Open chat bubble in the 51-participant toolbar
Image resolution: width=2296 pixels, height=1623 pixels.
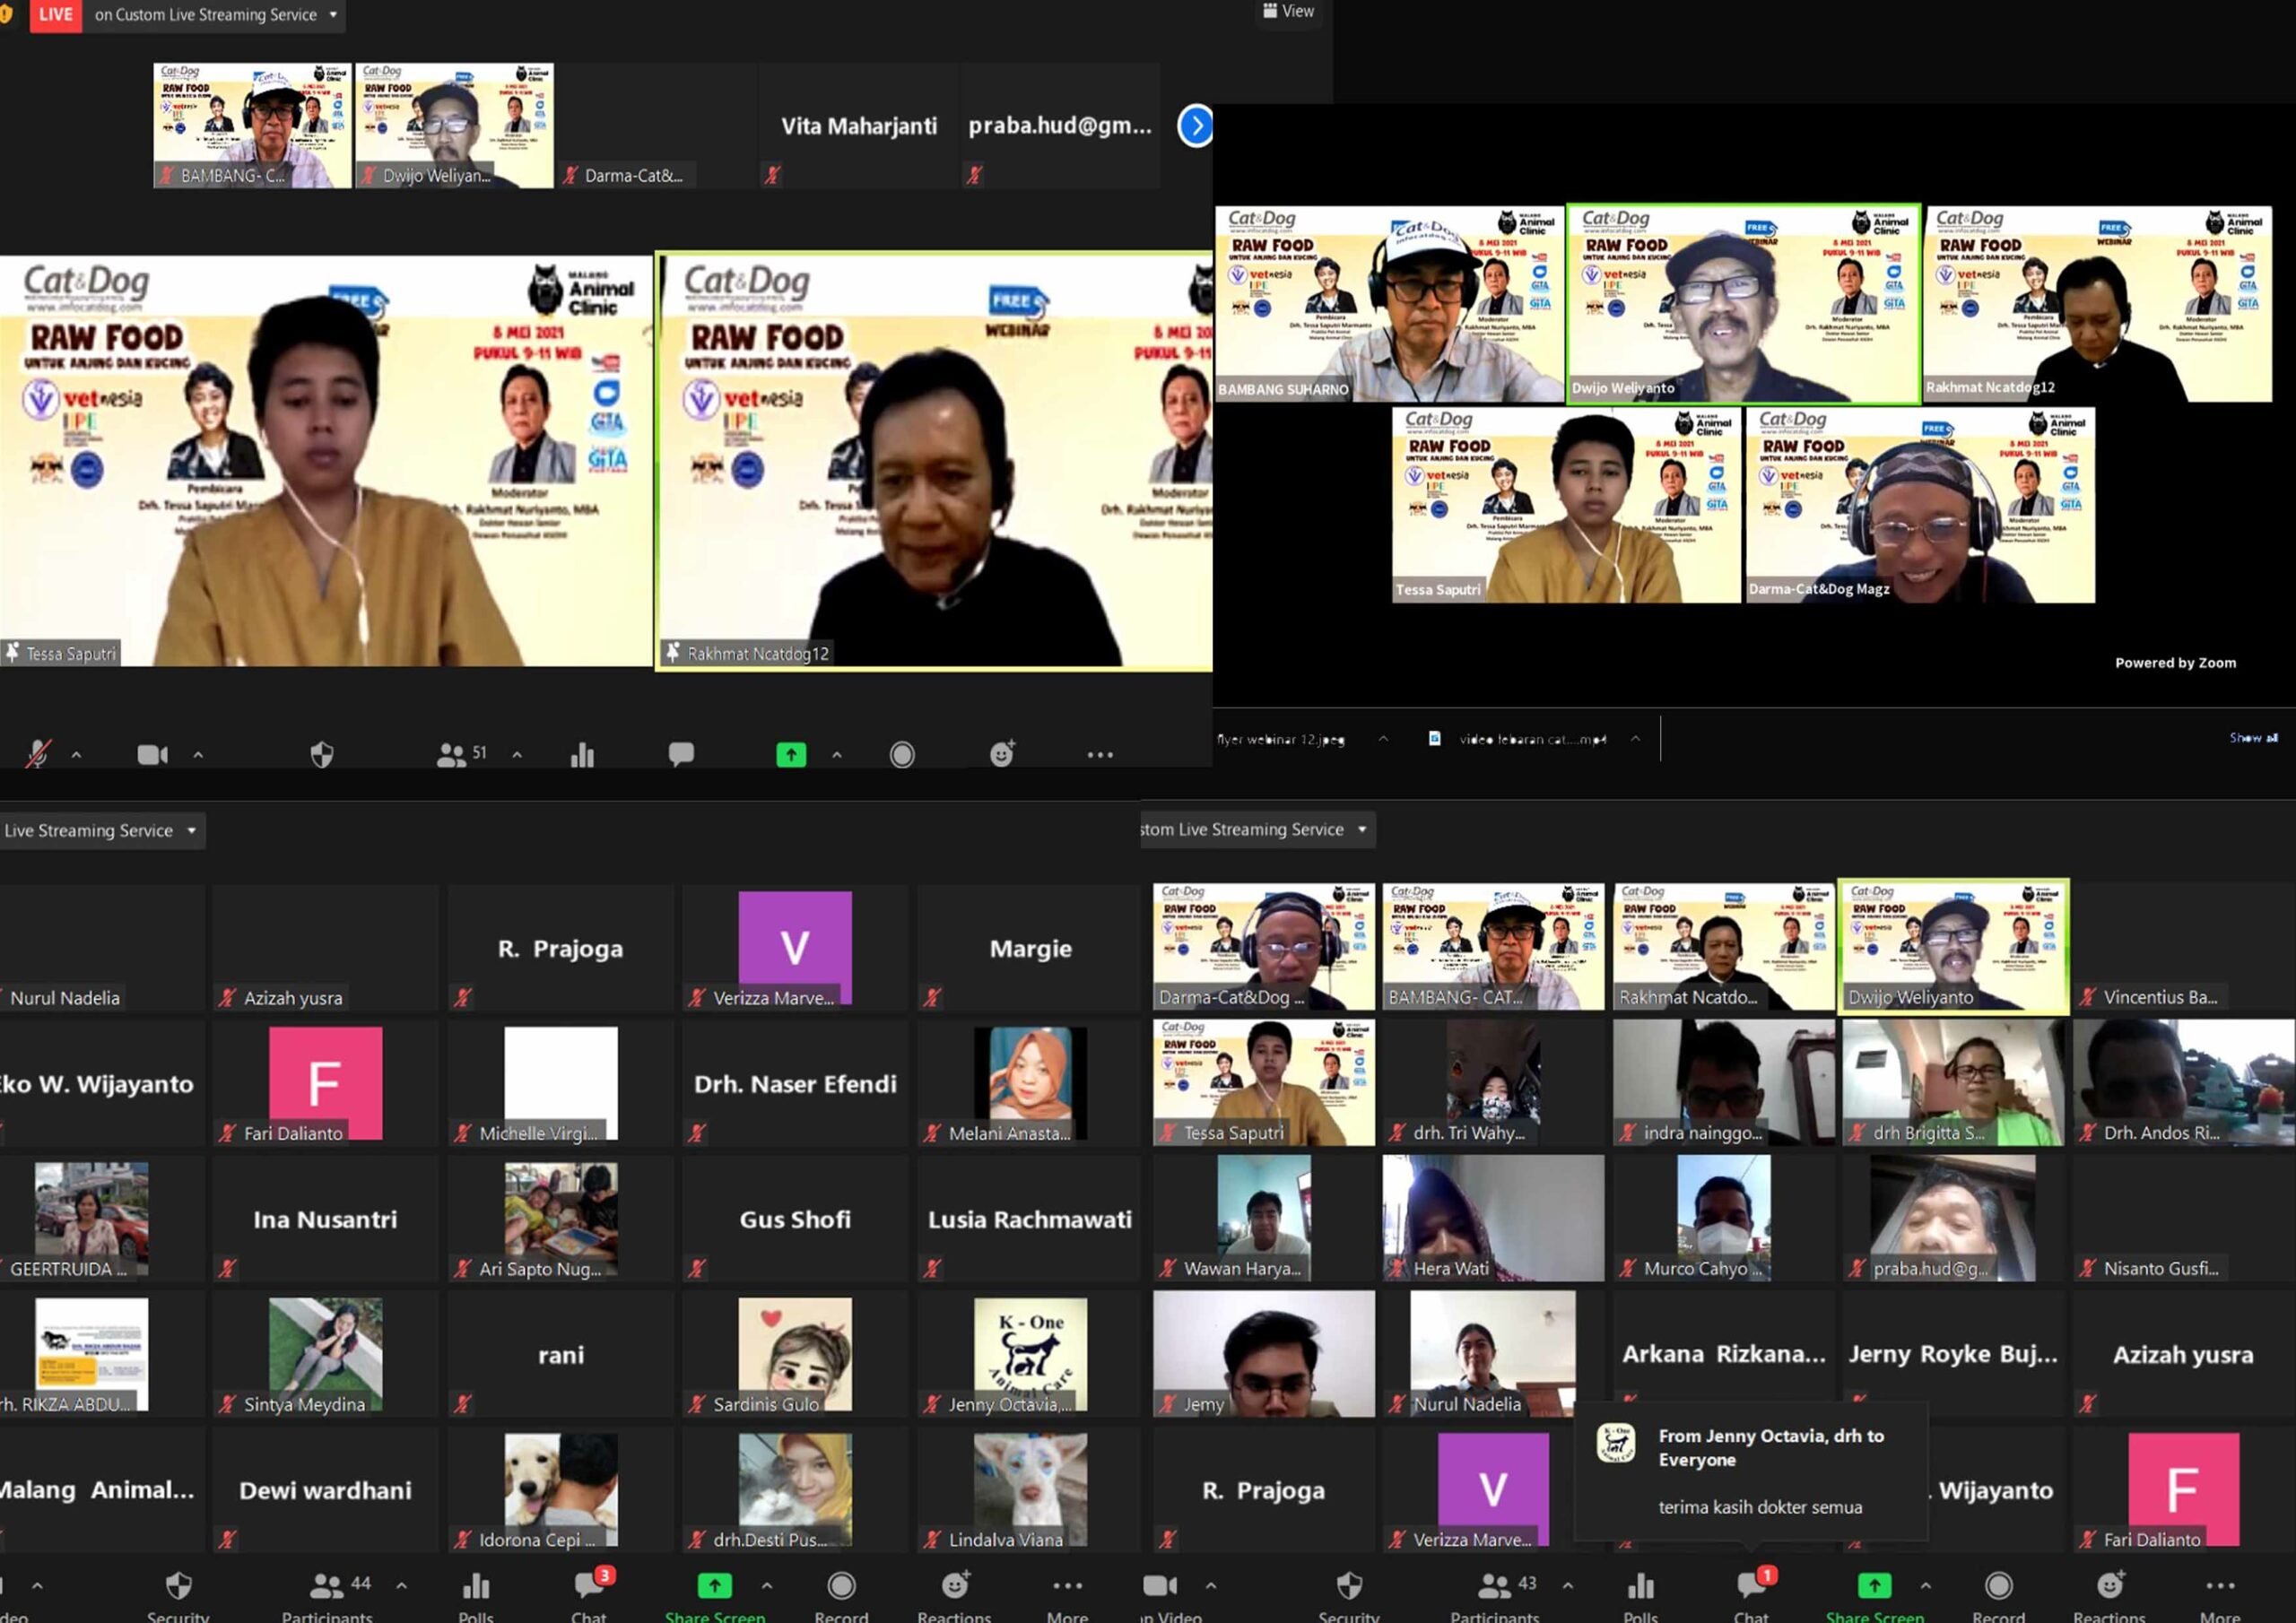[x=681, y=754]
